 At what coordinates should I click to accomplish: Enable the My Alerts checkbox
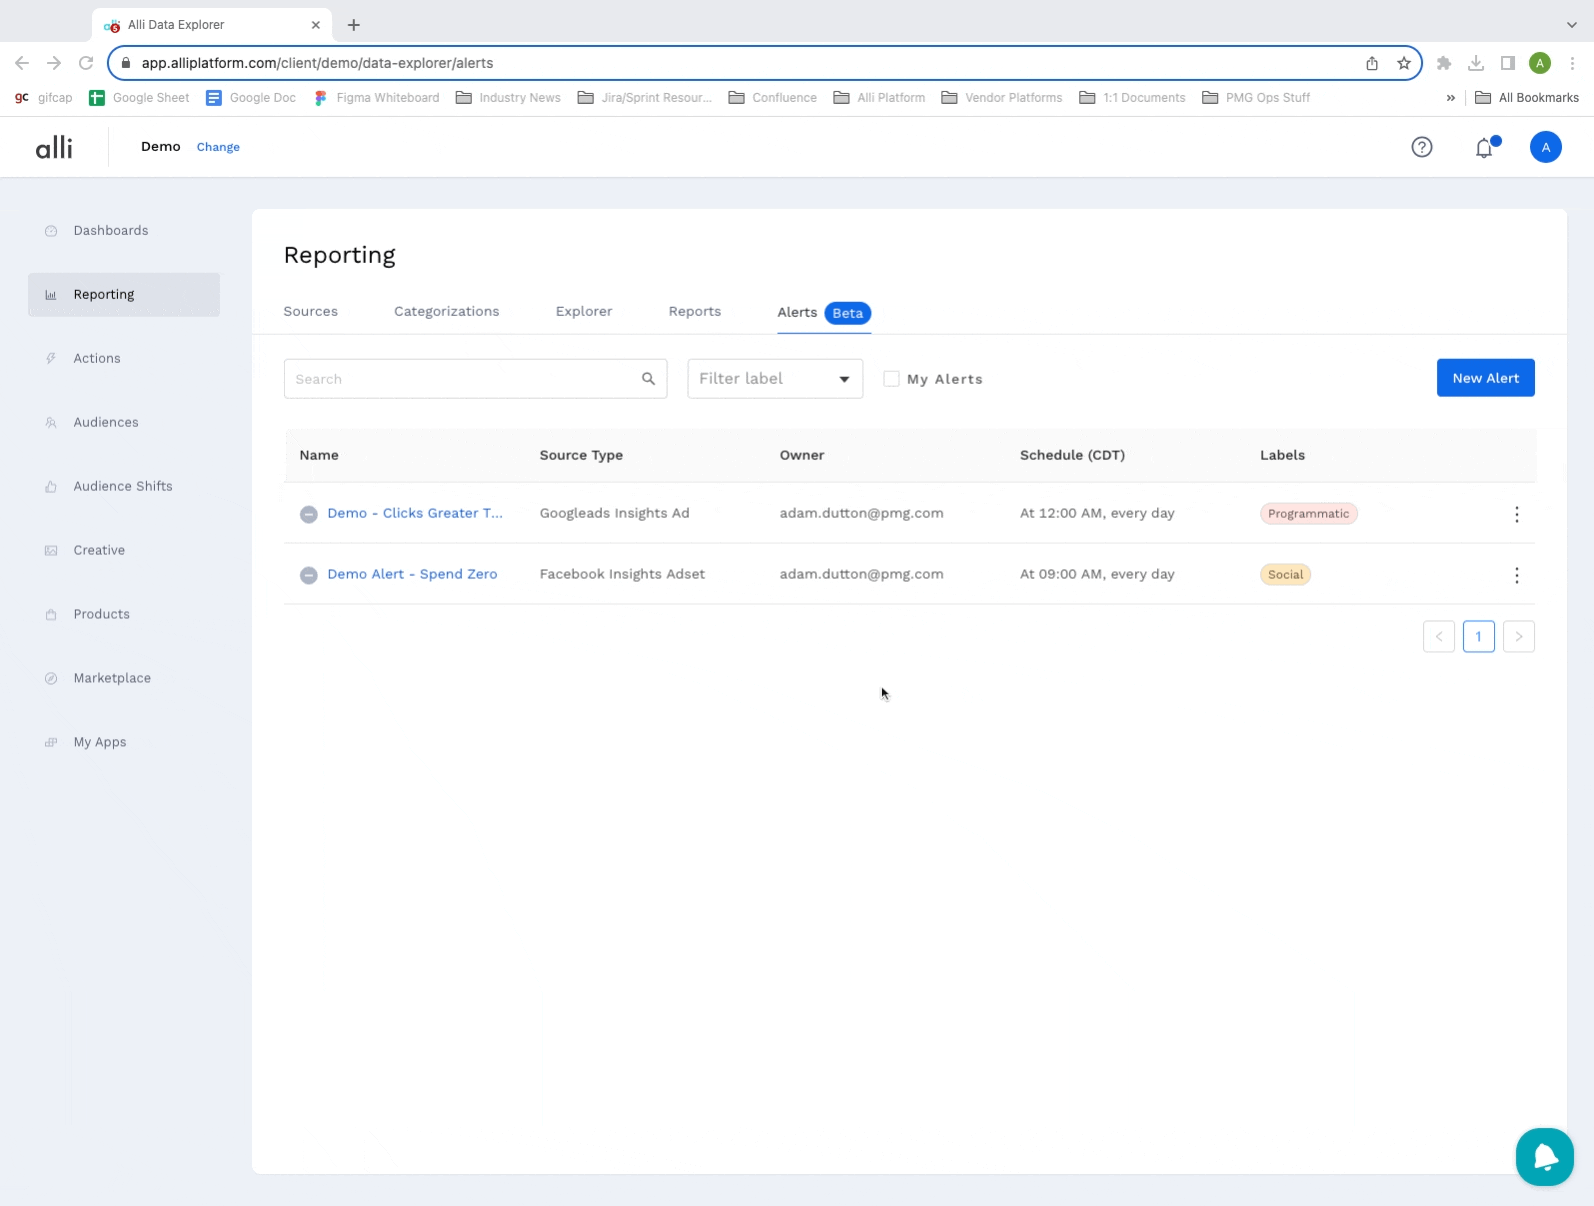tap(891, 379)
